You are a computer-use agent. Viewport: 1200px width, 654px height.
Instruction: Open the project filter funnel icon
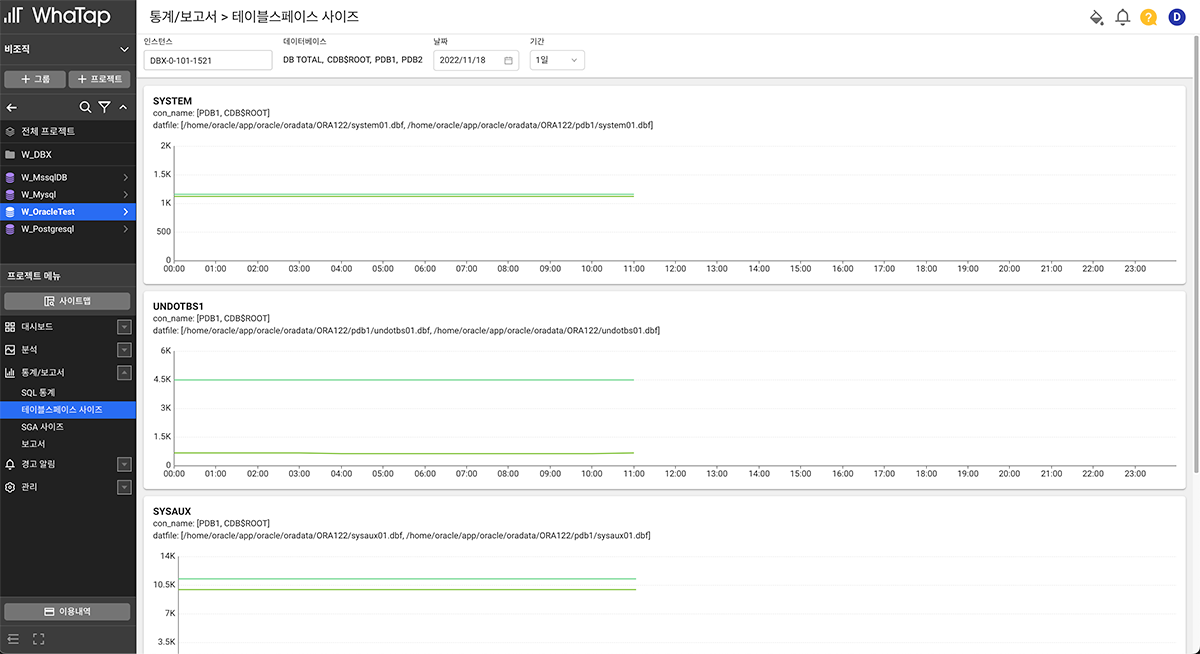(104, 107)
